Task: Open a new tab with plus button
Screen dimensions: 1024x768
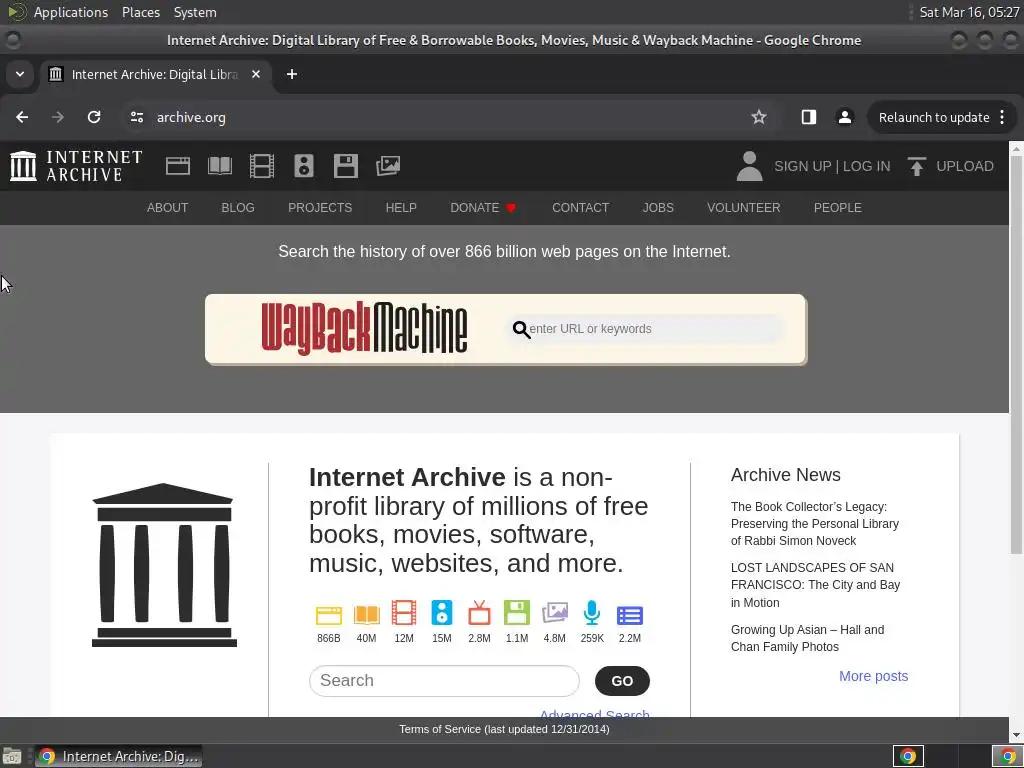Action: coord(292,74)
